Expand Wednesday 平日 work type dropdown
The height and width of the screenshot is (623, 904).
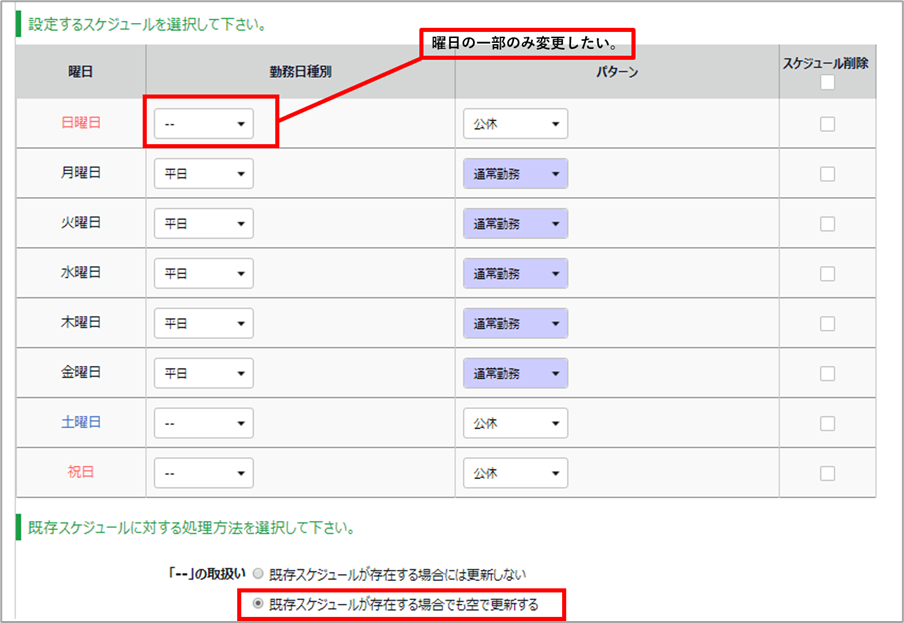203,273
